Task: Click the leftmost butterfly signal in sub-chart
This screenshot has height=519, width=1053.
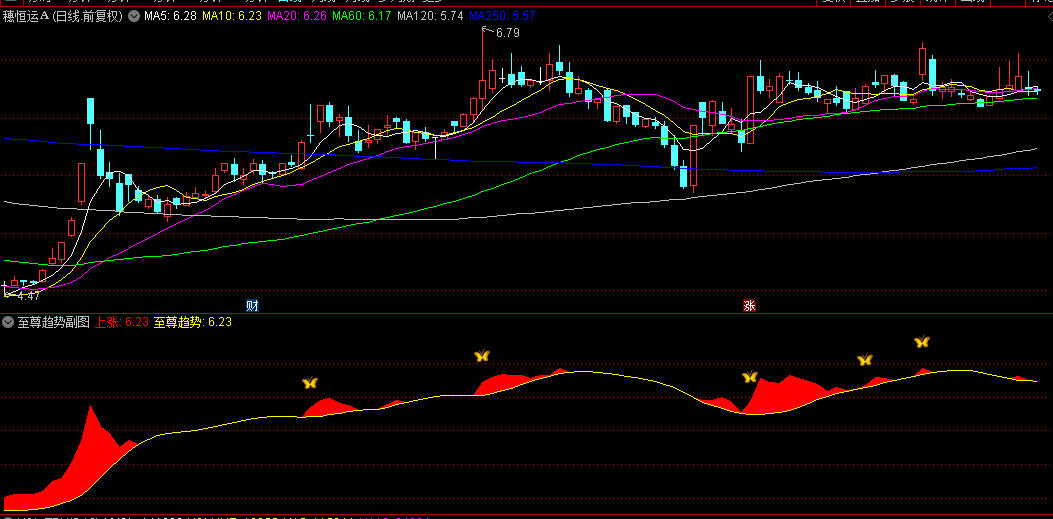Action: [310, 383]
